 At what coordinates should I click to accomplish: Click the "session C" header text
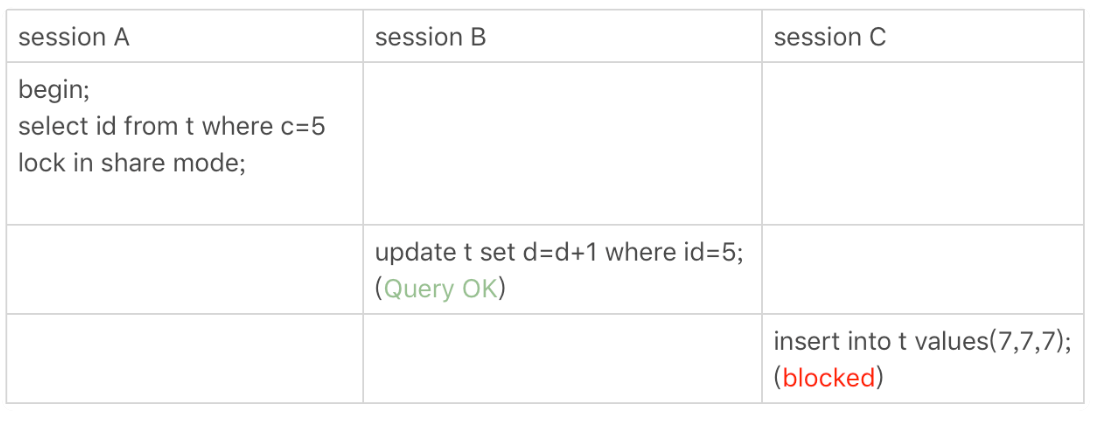coord(829,38)
